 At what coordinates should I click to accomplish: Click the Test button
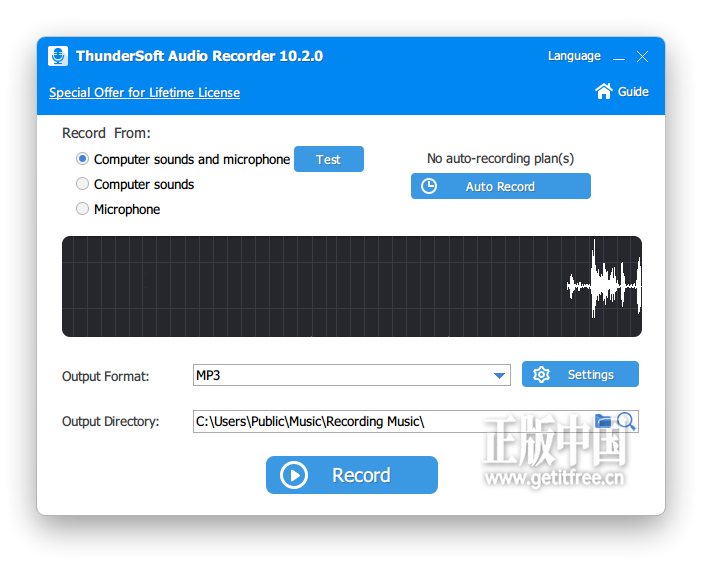coord(329,159)
